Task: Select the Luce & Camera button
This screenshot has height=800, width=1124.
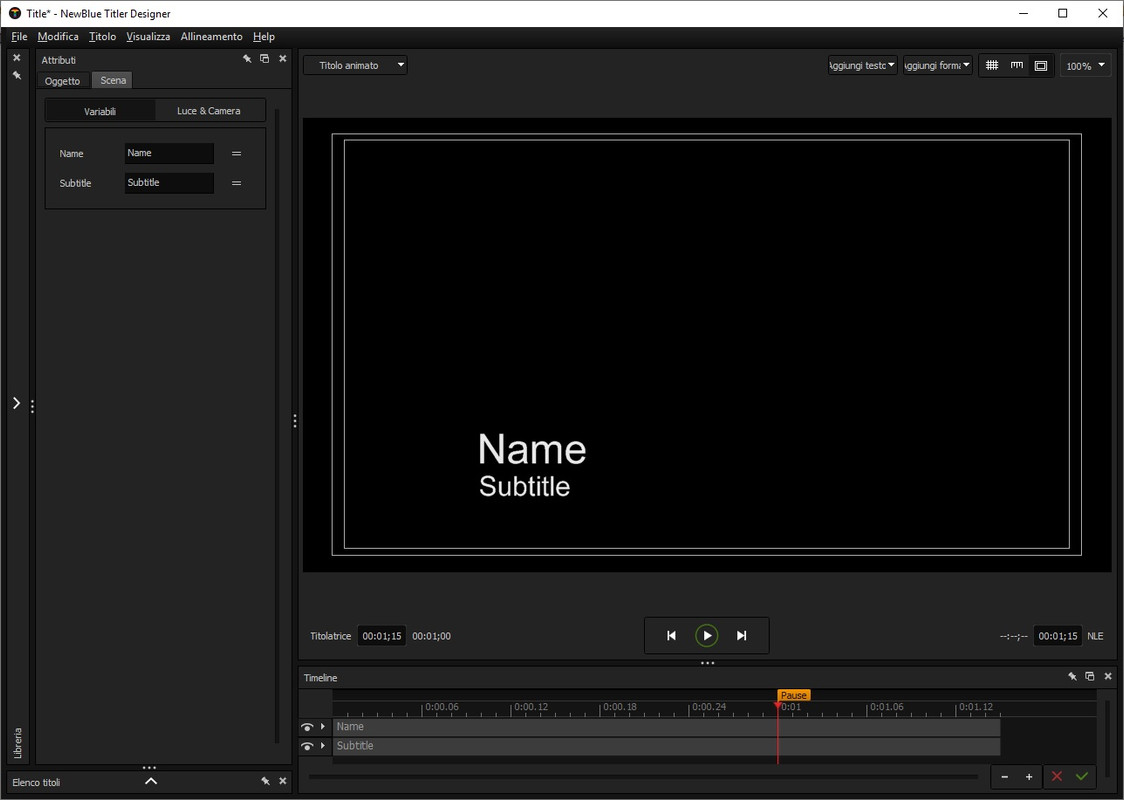Action: (x=209, y=111)
